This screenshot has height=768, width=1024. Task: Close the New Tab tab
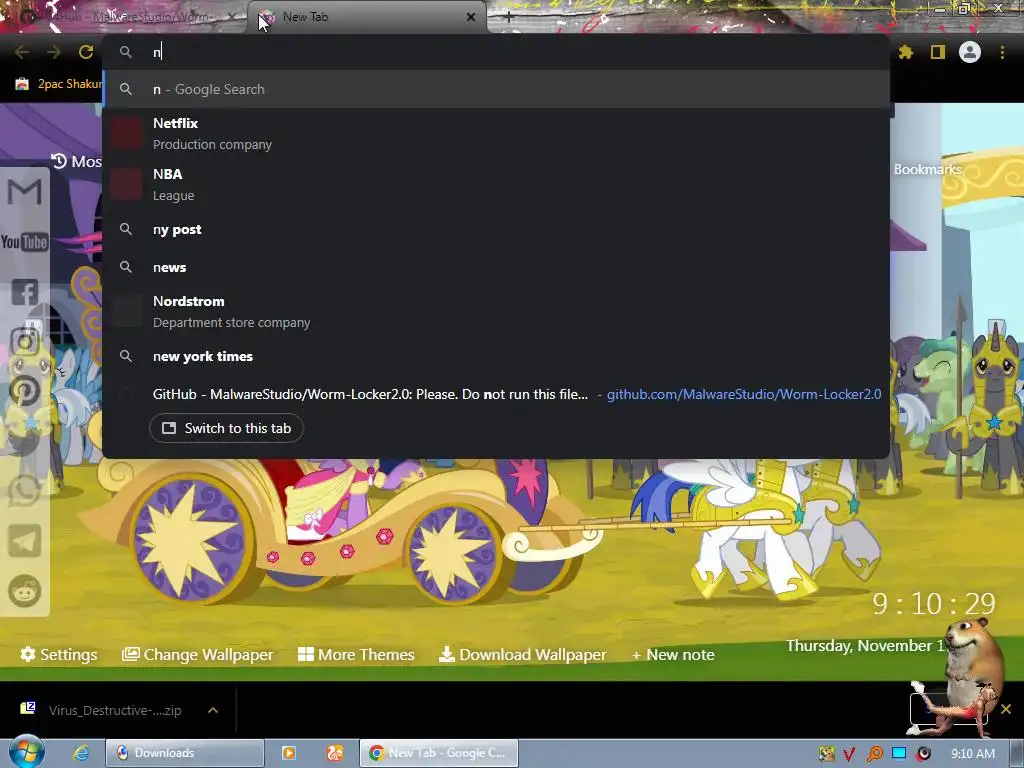(x=471, y=17)
